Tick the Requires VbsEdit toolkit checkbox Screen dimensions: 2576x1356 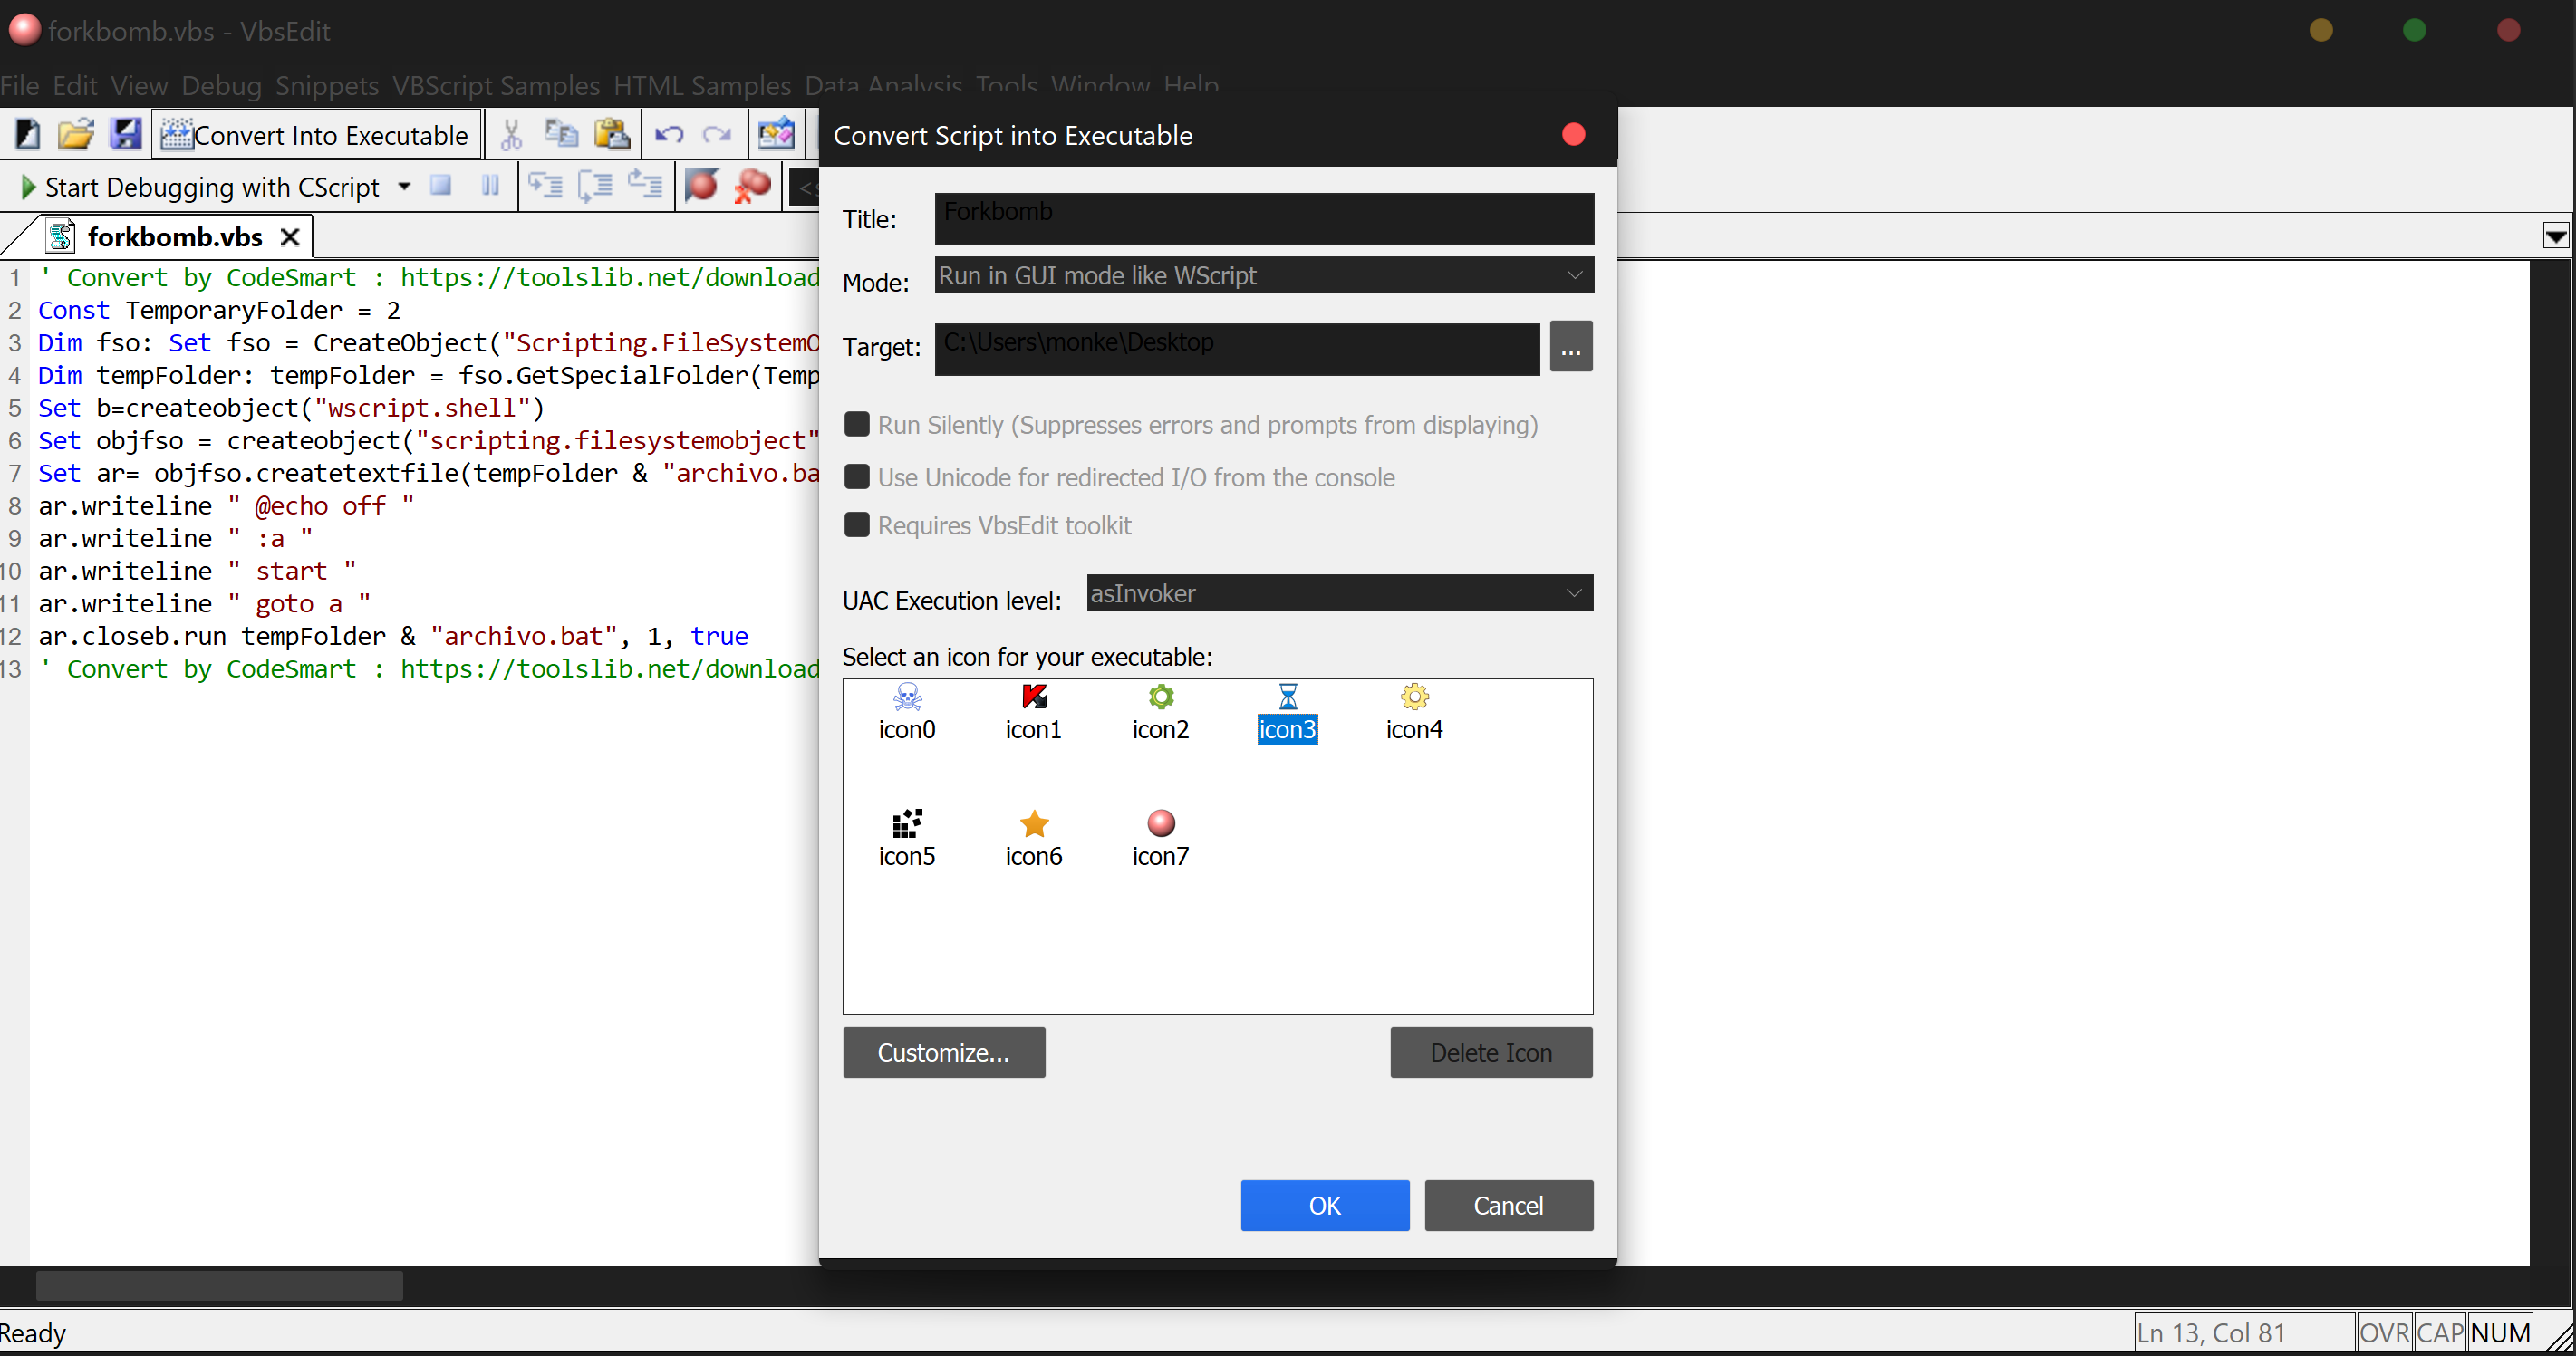point(856,525)
